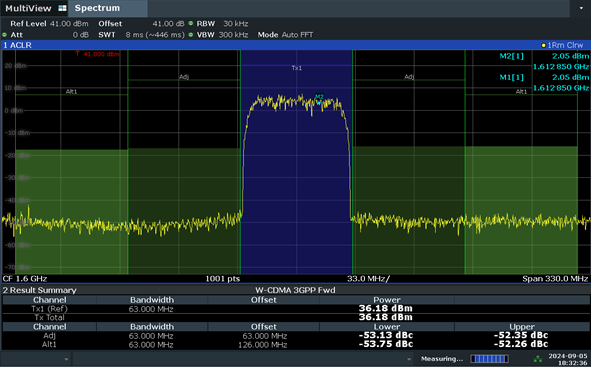Screen dimensions: 591x368
Task: Select the lower Alt1 channel label
Action: tap(71, 92)
